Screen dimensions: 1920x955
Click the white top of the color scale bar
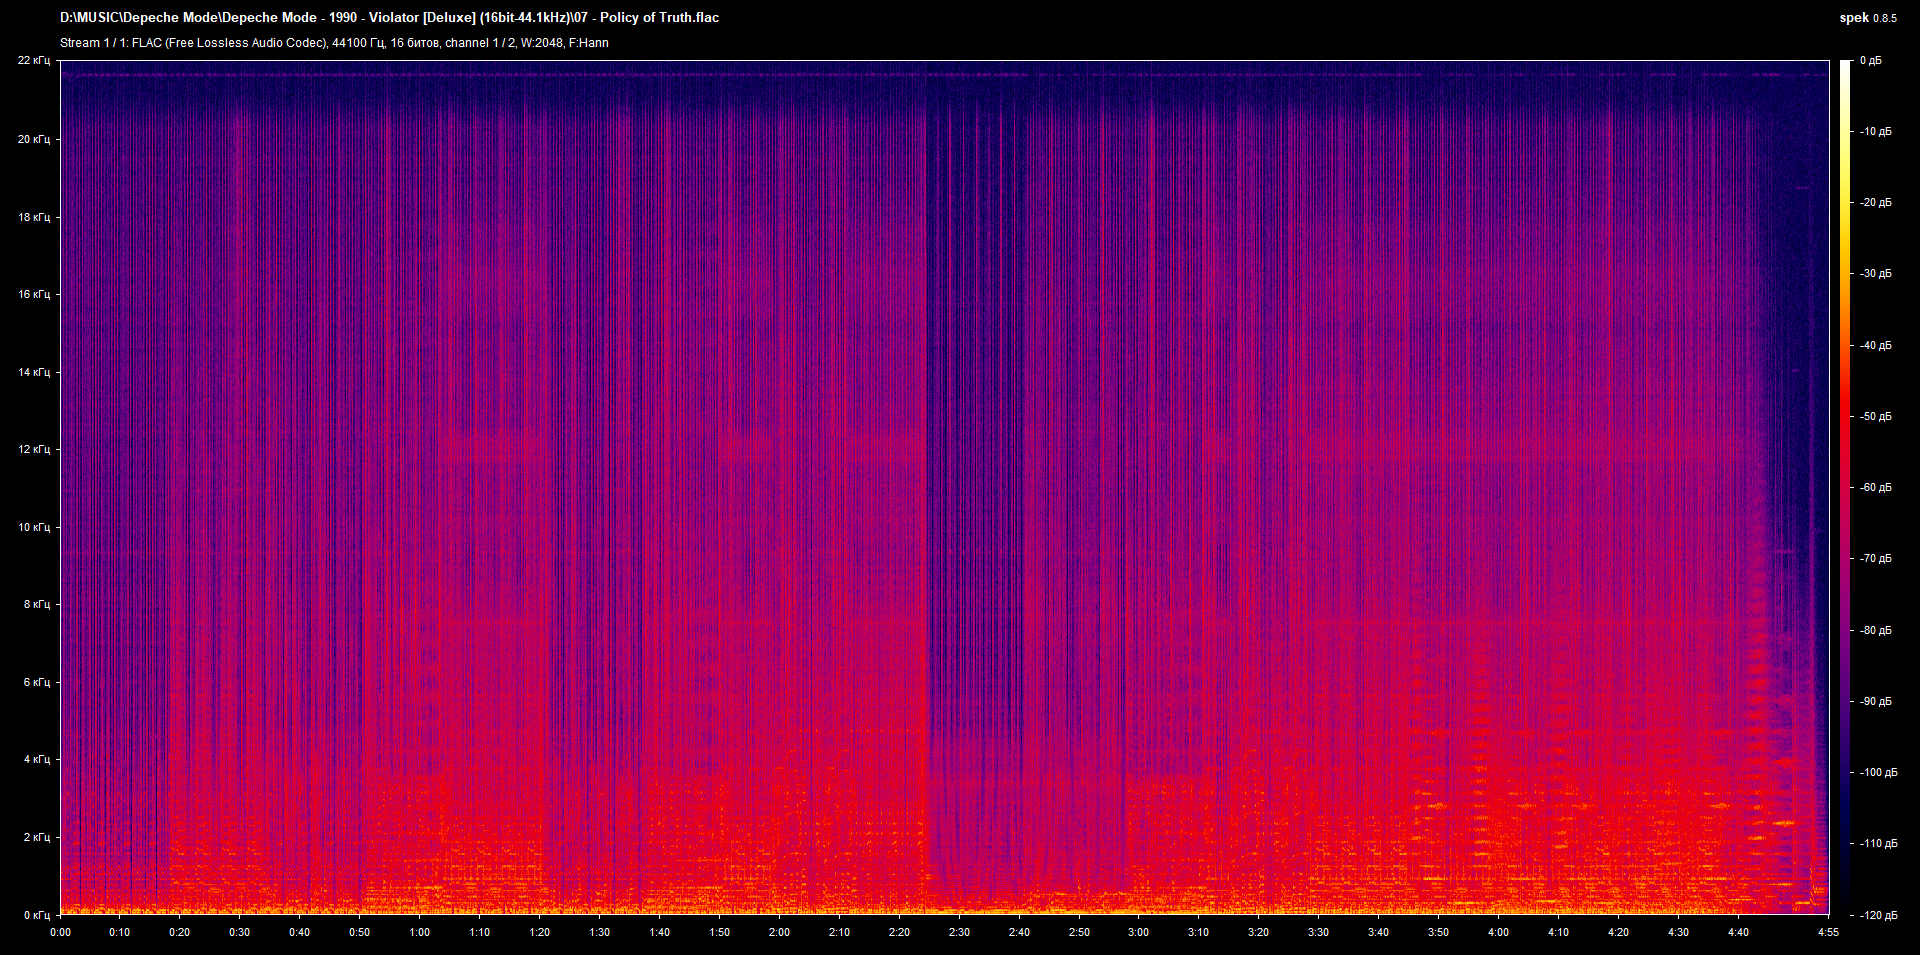pos(1845,66)
